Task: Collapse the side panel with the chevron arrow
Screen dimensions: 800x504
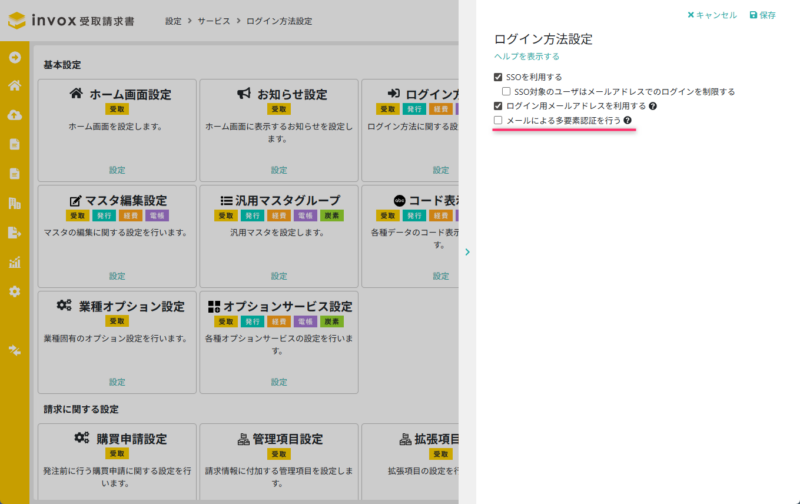Action: tap(467, 252)
